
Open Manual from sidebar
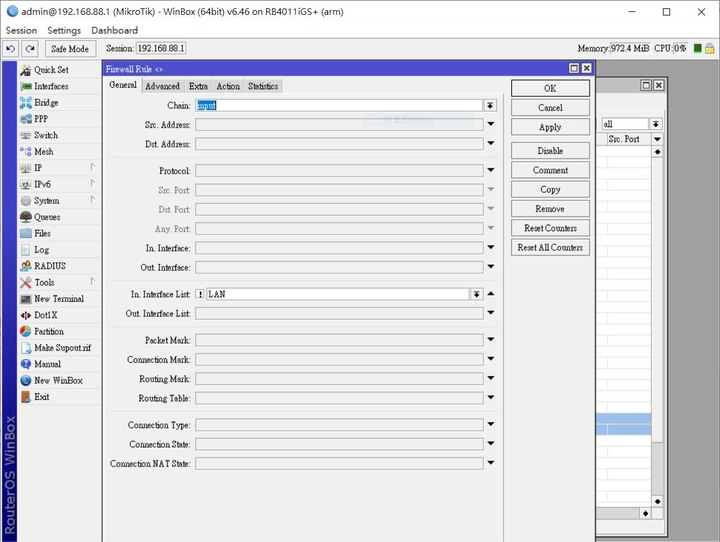47,364
